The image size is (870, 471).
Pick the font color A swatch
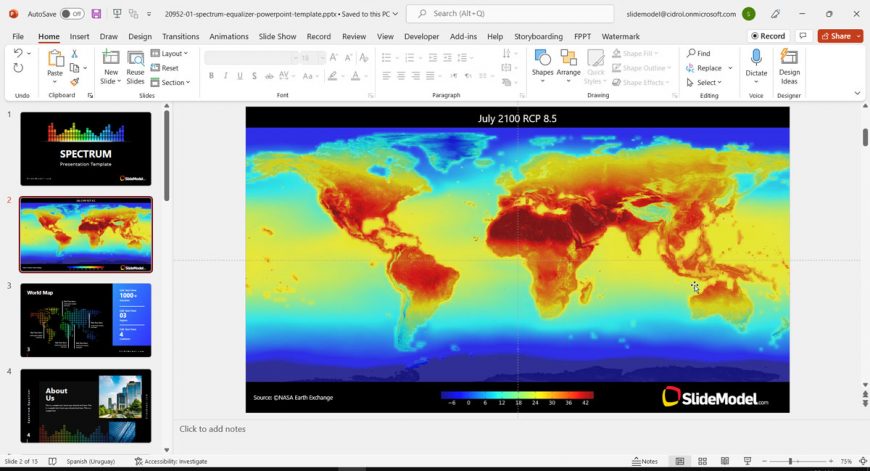(355, 76)
